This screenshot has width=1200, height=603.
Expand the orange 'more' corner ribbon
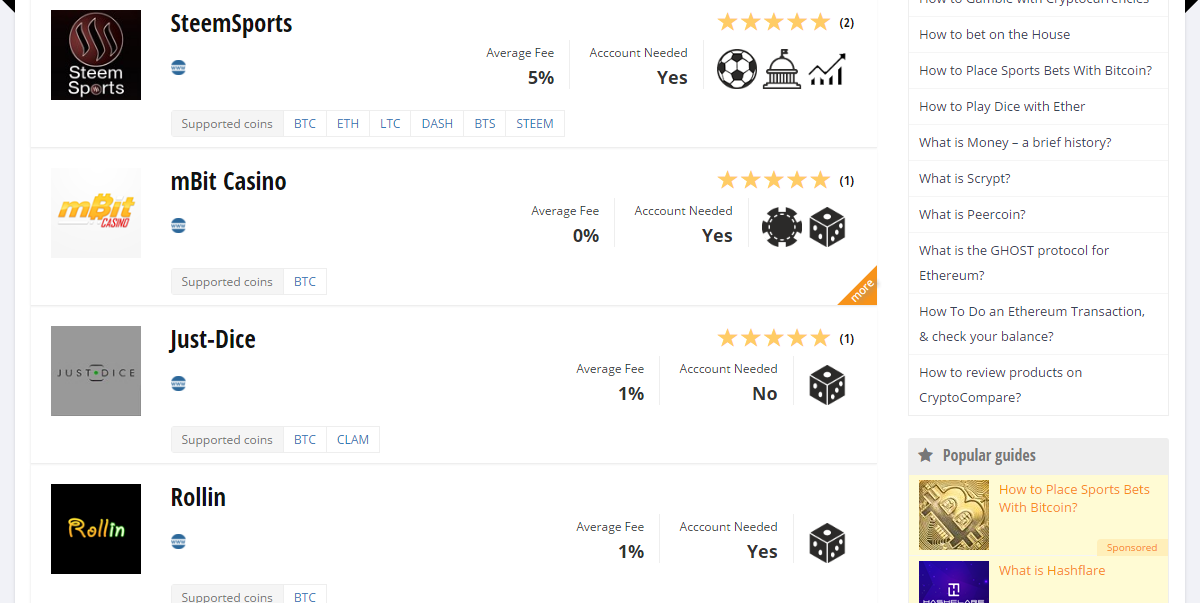[x=862, y=290]
